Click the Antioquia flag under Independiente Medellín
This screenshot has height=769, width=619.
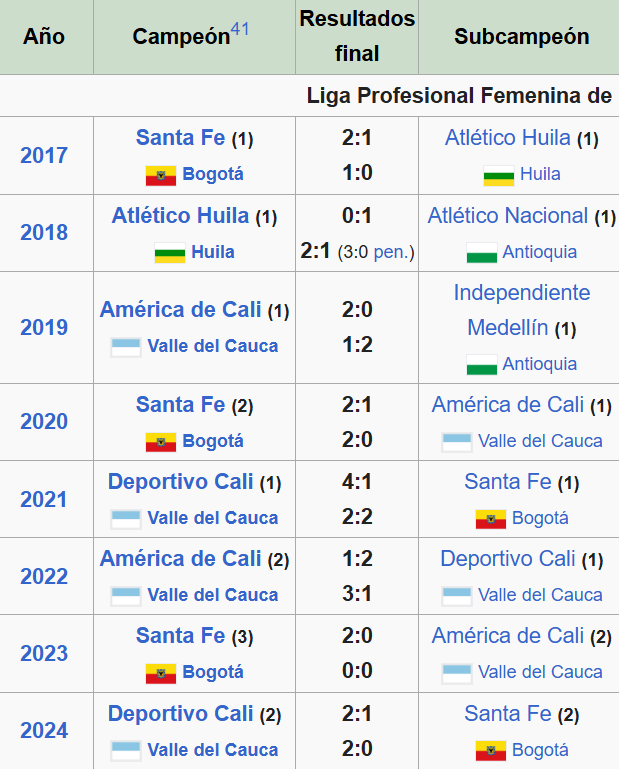(482, 365)
